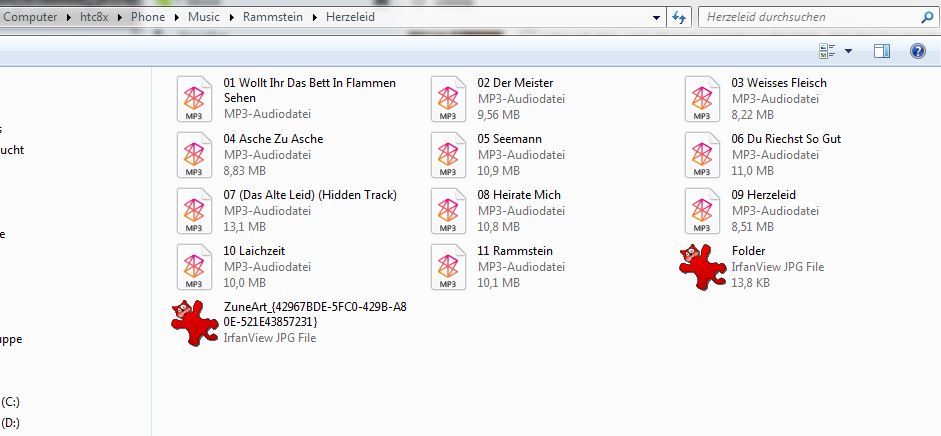Click the refresh icon next to the address bar
This screenshot has height=436, width=941.
[x=679, y=17]
